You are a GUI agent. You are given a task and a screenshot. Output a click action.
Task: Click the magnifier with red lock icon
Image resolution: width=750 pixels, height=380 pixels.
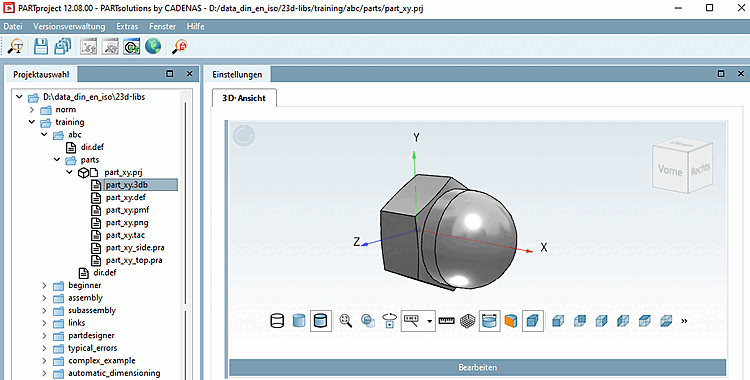click(180, 46)
